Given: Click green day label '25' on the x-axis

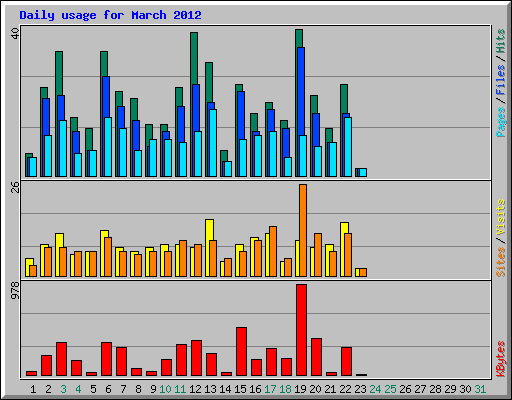Looking at the screenshot, I should point(390,389).
